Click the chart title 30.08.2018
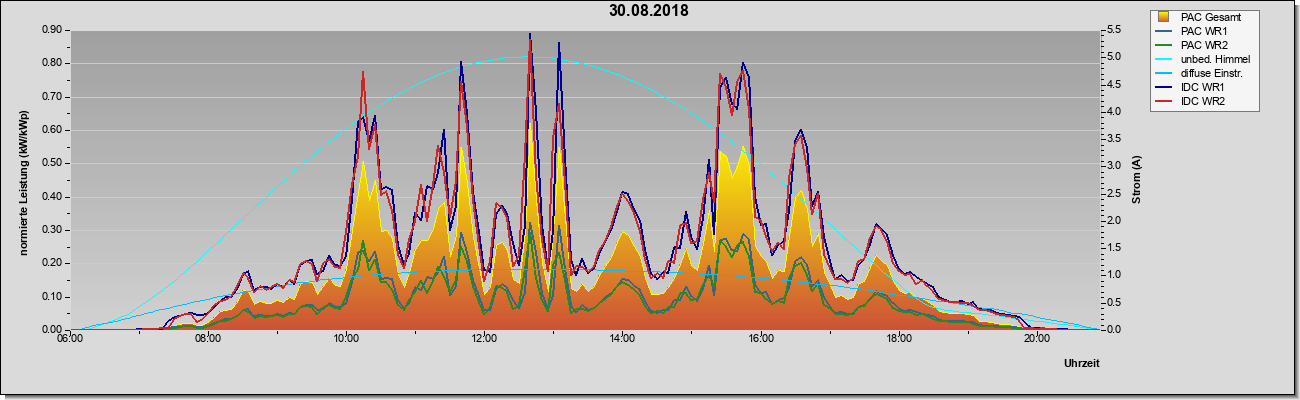This screenshot has width=1300, height=400. pyautogui.click(x=649, y=11)
